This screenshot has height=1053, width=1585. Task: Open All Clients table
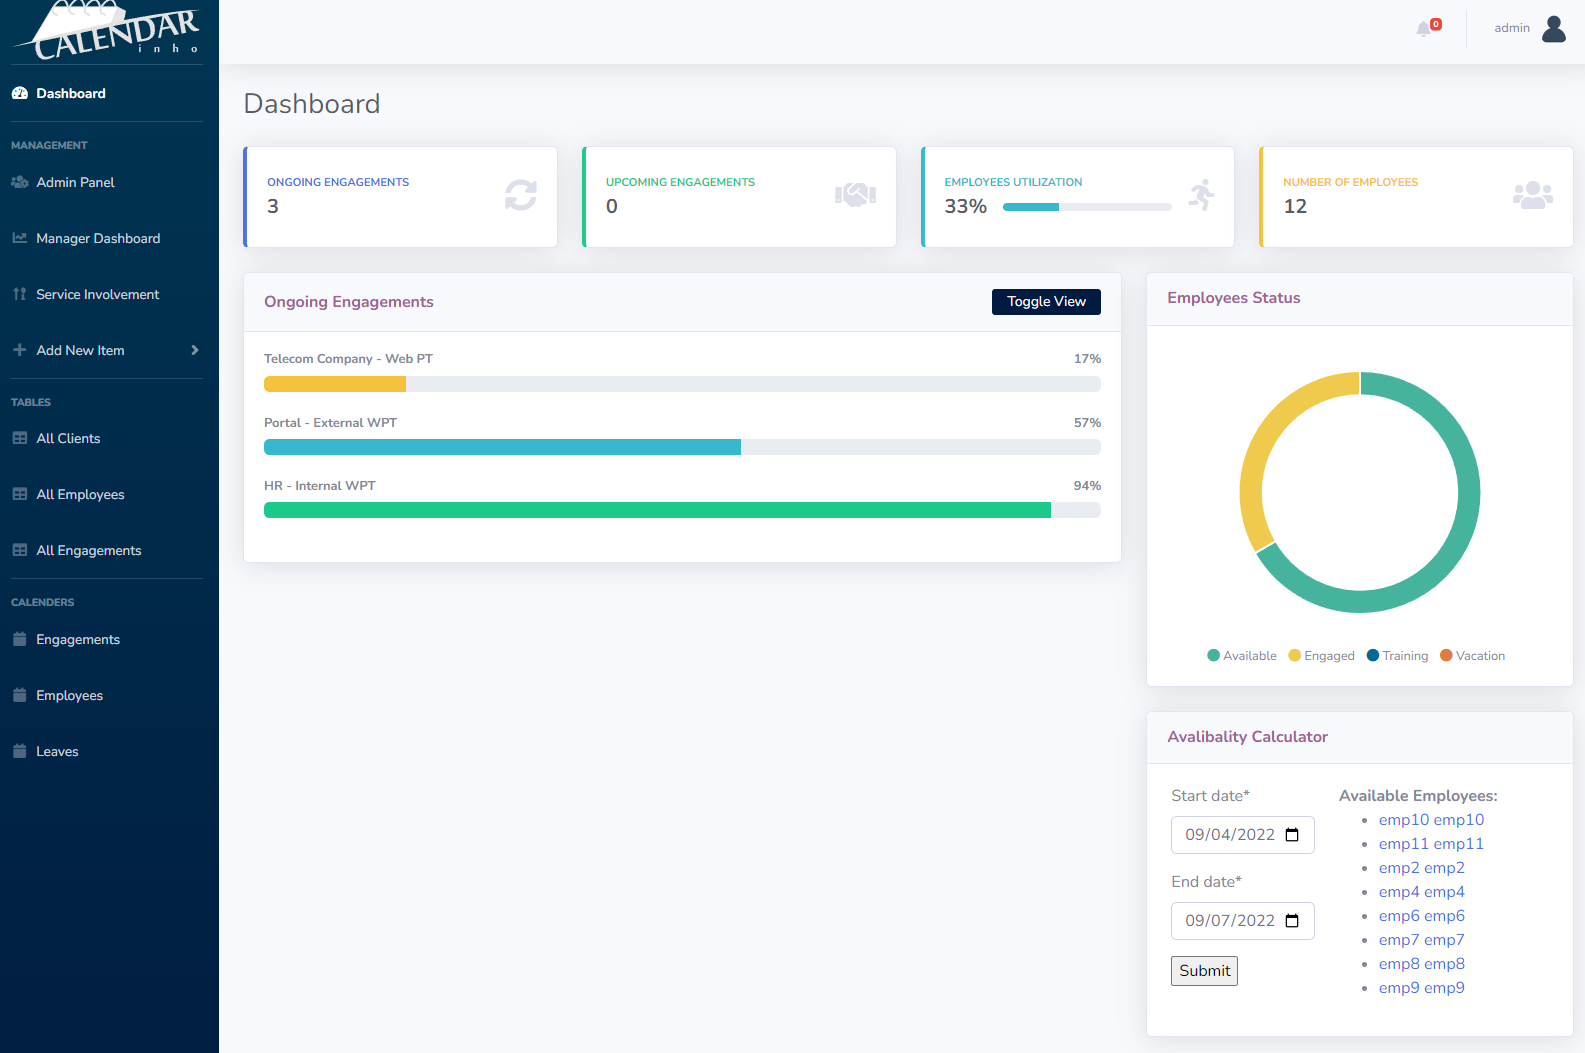pyautogui.click(x=68, y=438)
